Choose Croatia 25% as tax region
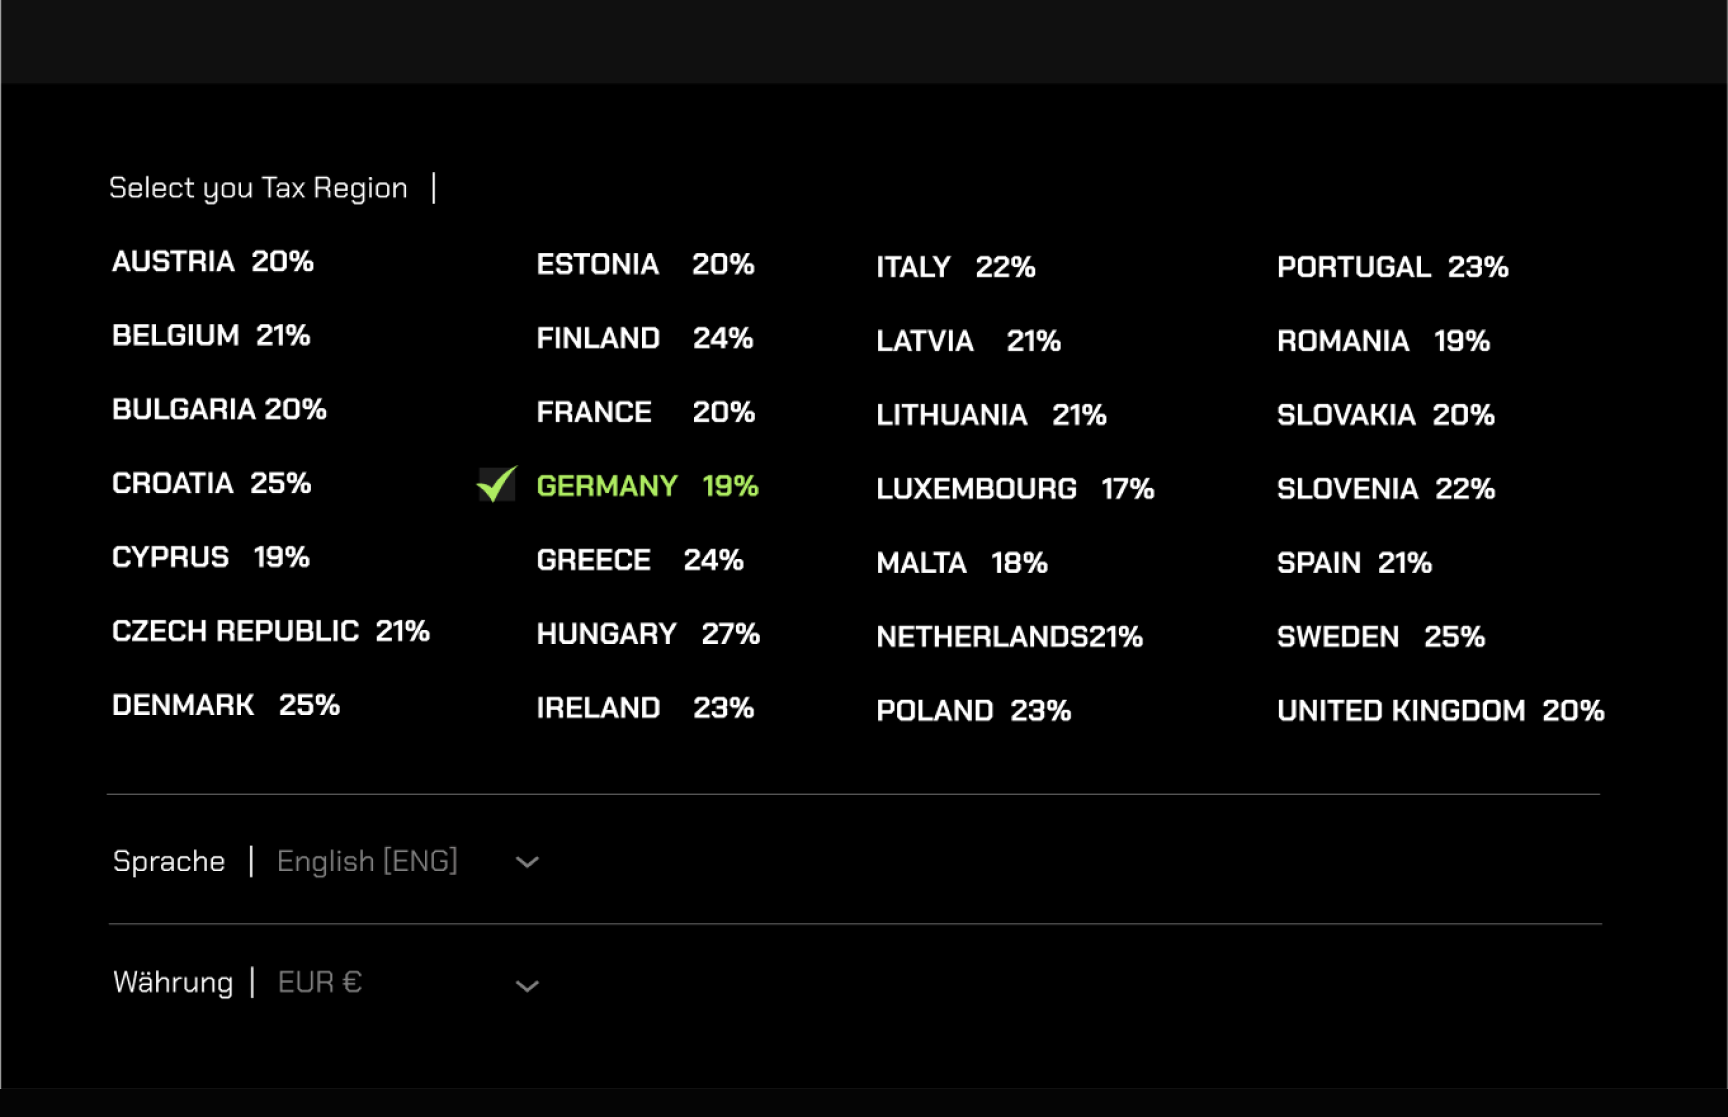The image size is (1728, 1117). 211,484
